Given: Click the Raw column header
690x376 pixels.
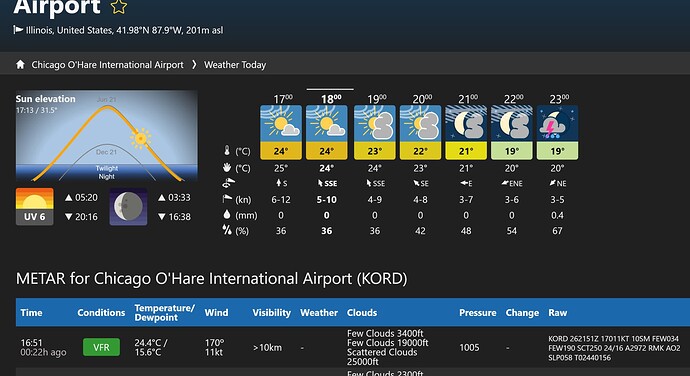Looking at the screenshot, I should pyautogui.click(x=558, y=313).
